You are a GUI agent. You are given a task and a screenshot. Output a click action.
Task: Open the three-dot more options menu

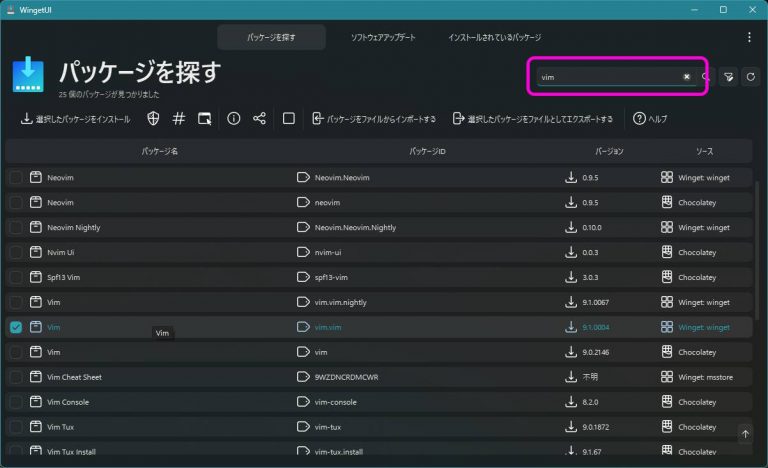749,37
